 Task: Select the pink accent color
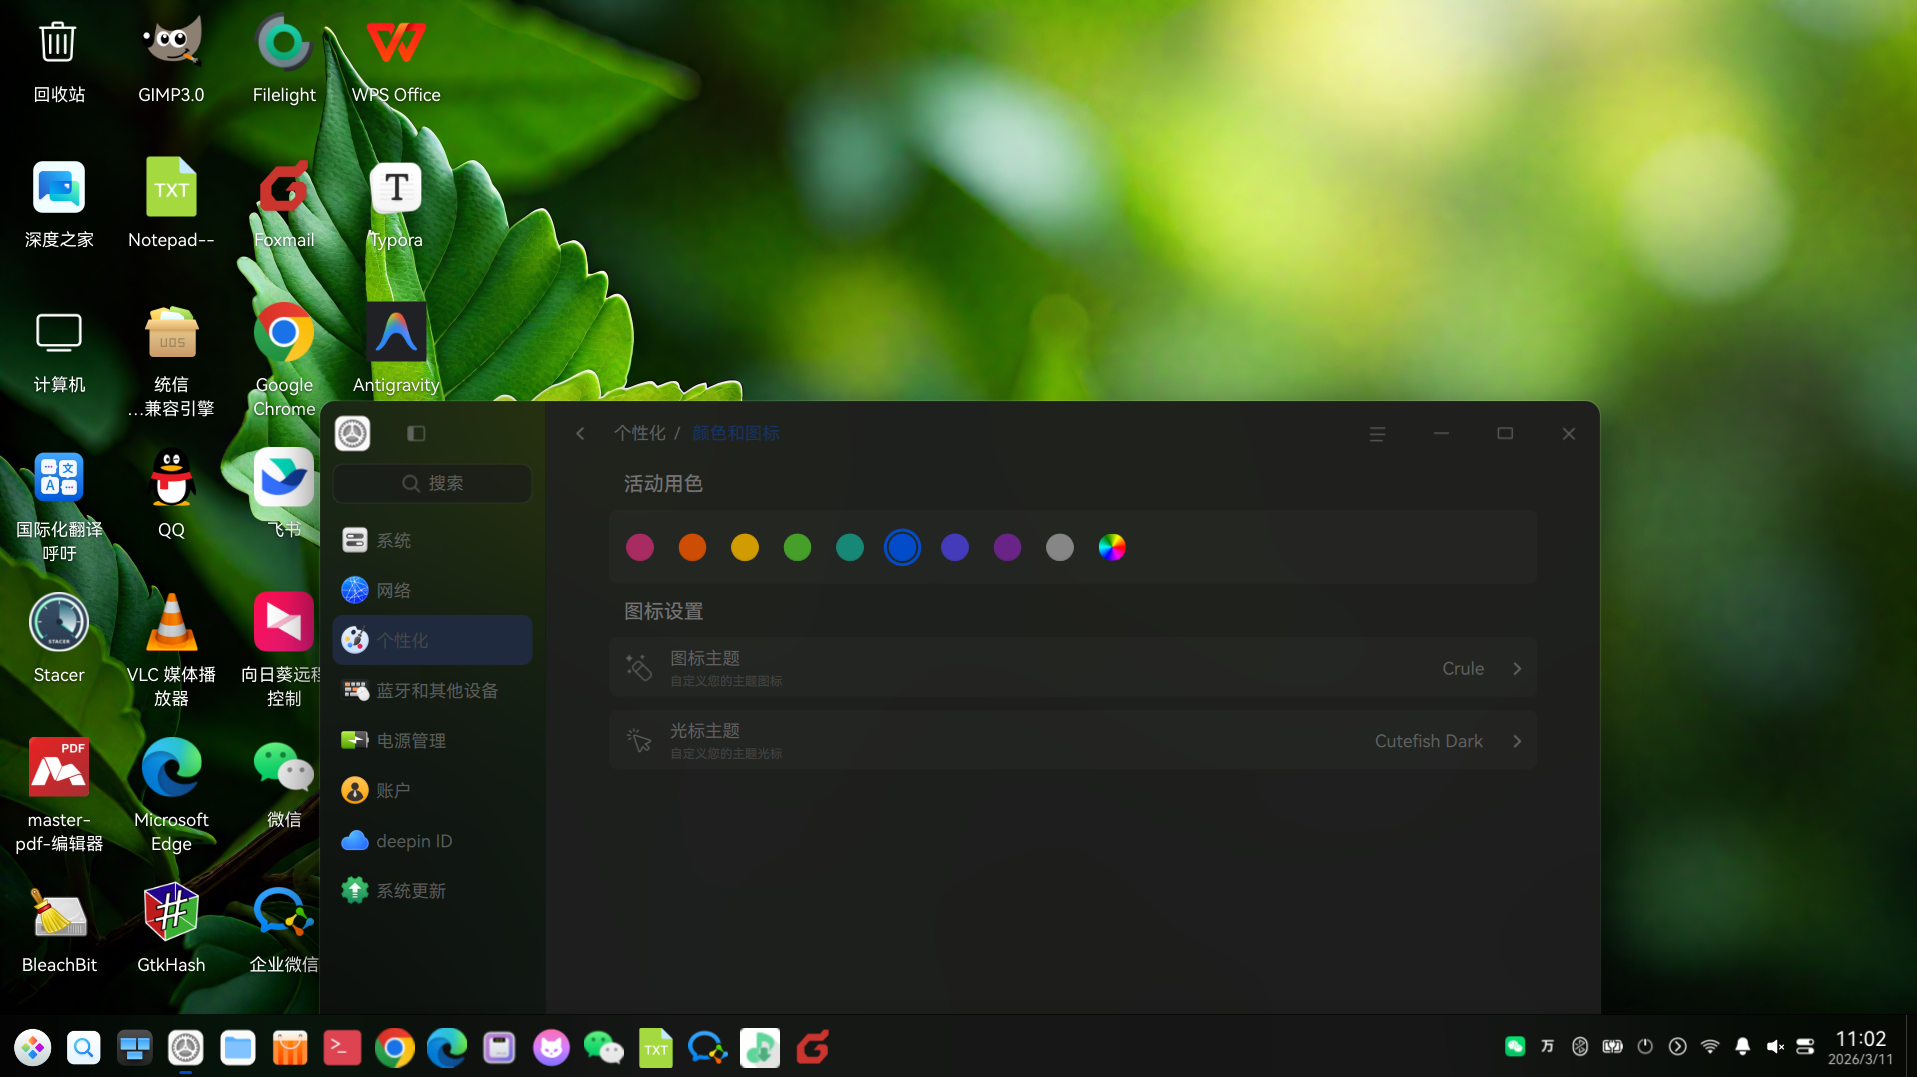(640, 547)
